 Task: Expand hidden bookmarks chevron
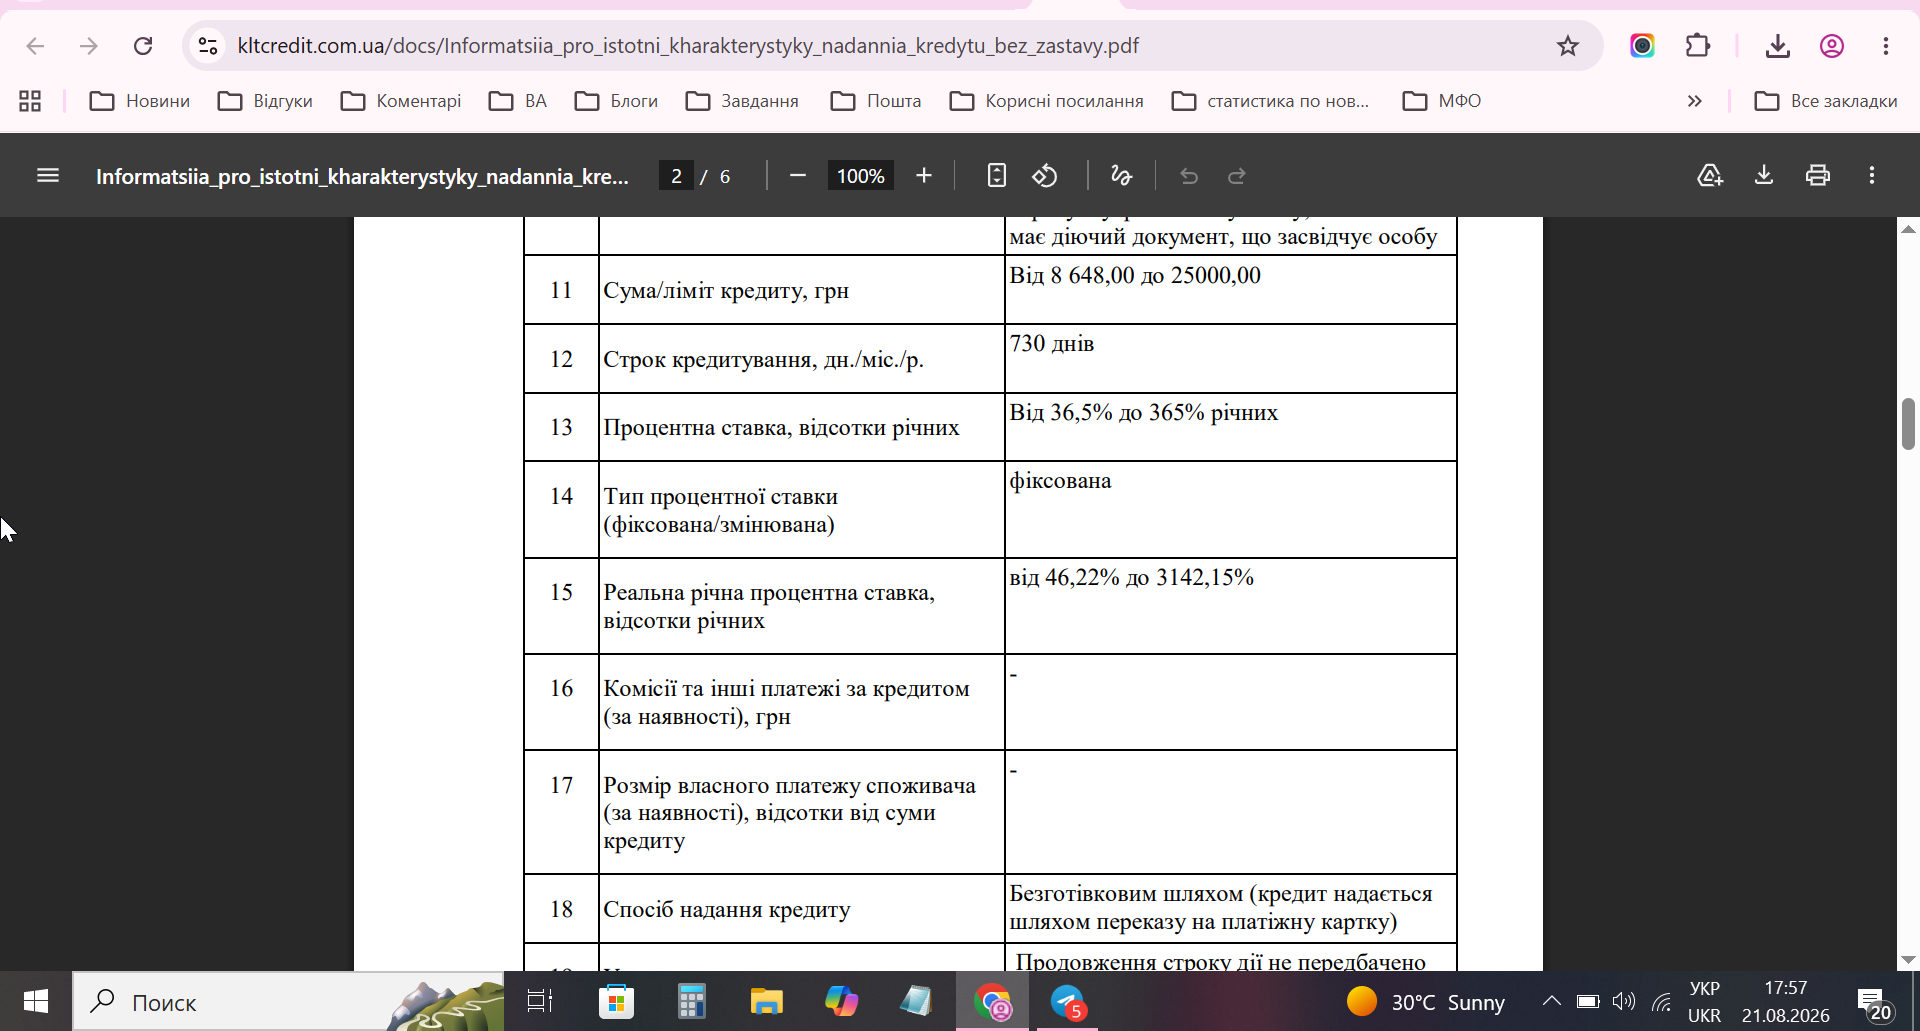click(1695, 101)
